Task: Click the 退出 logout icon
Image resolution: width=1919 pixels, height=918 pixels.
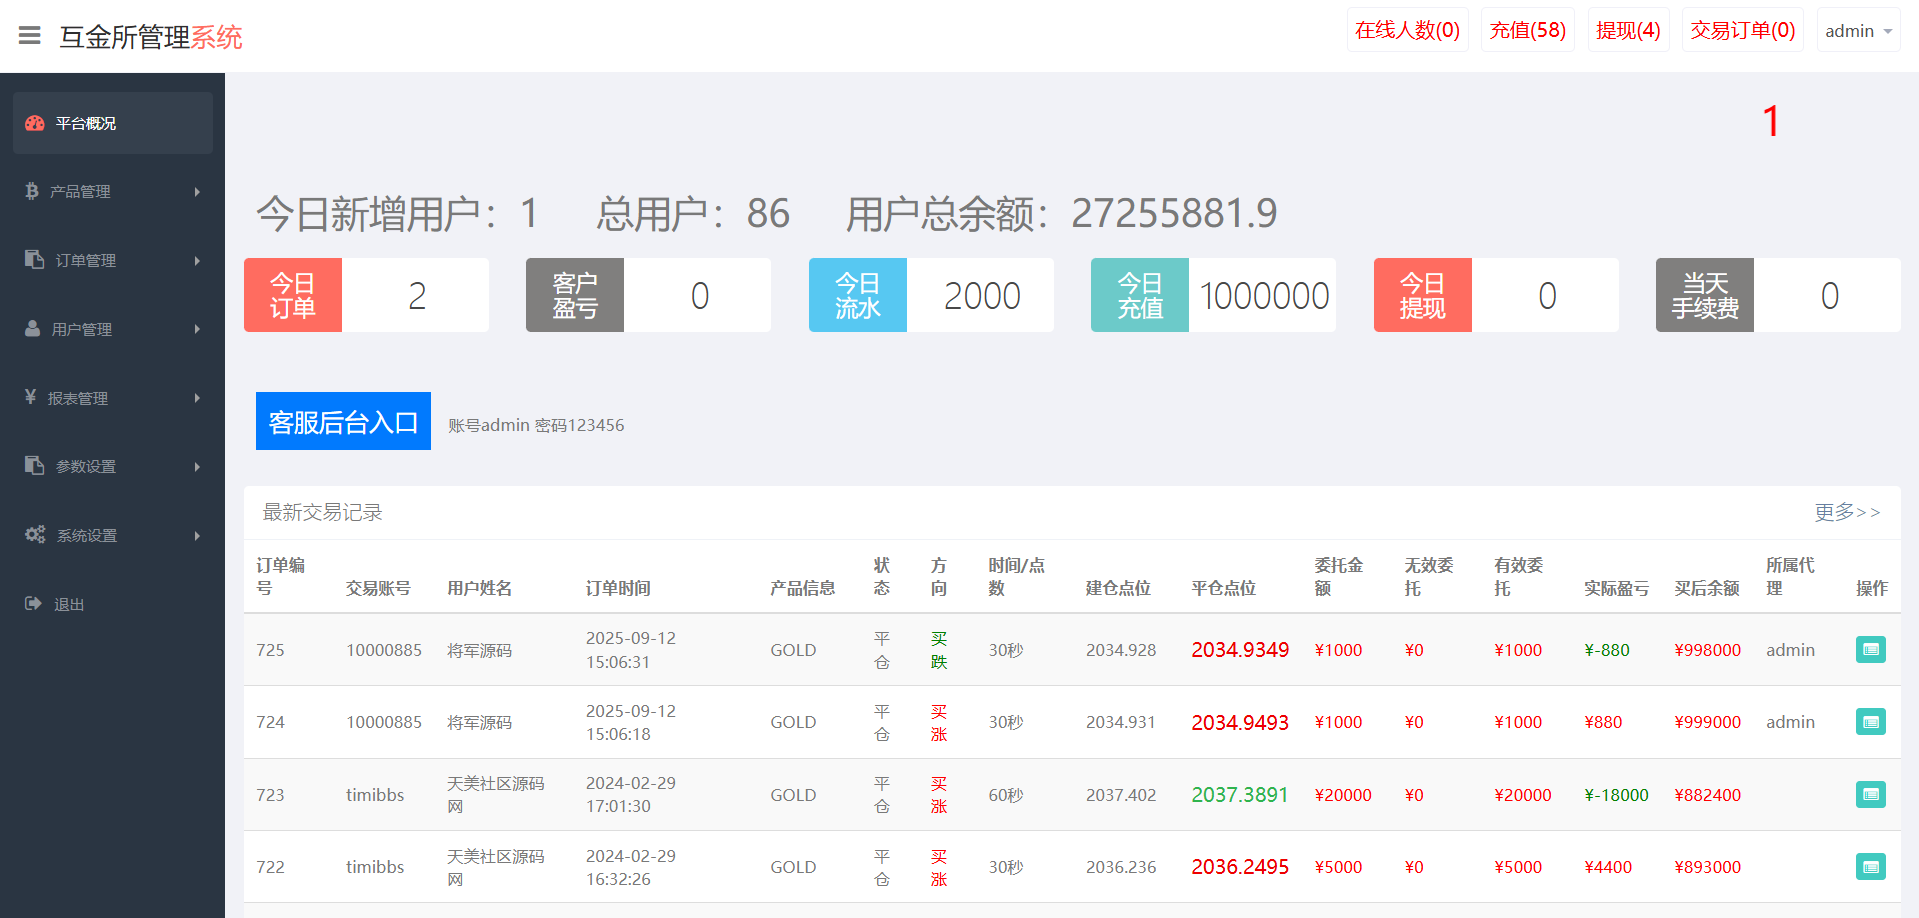Action: [33, 604]
